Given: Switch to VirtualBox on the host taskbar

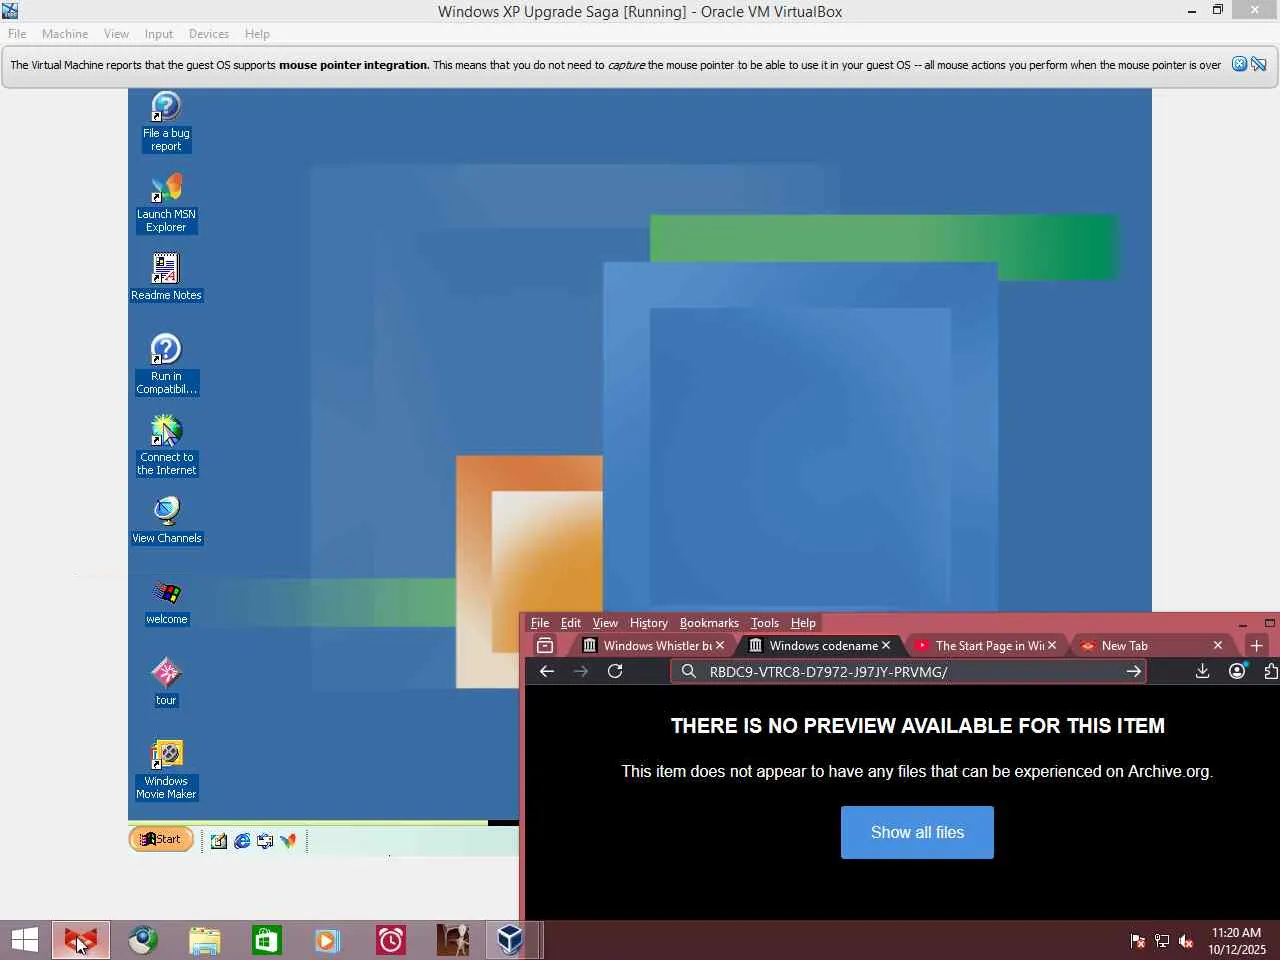Looking at the screenshot, I should point(511,940).
